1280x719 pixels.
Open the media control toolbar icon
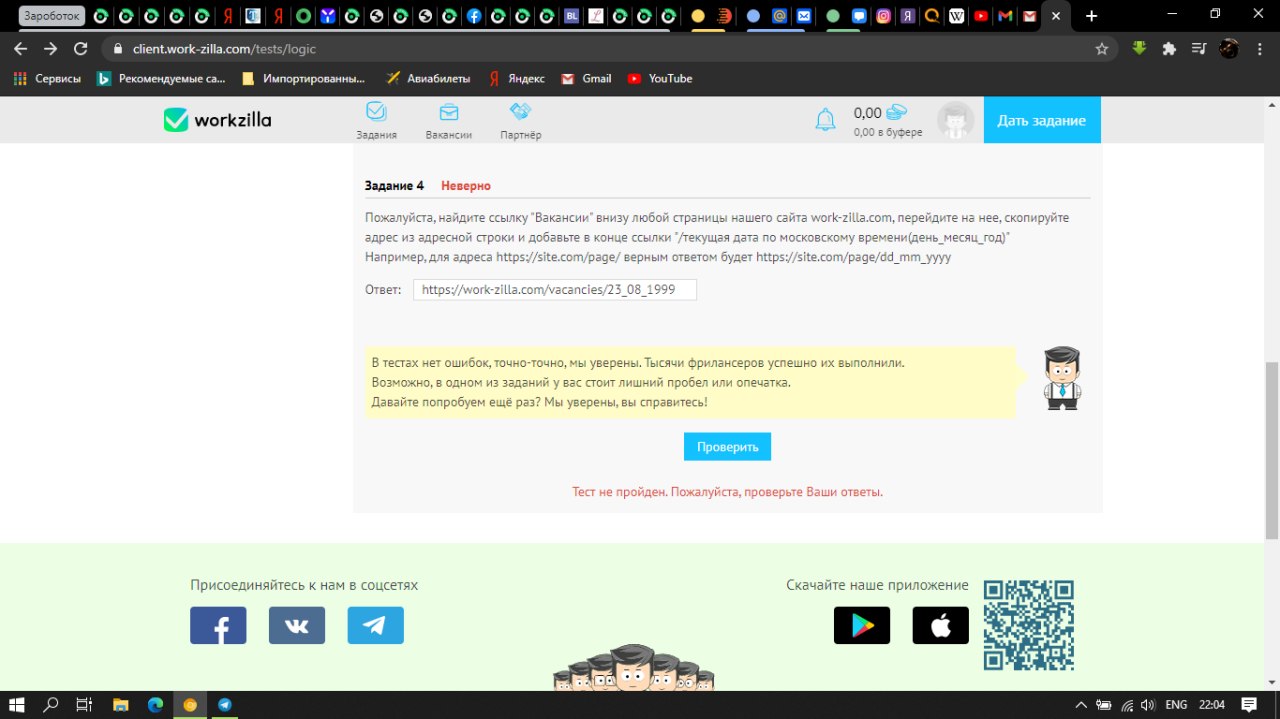(x=1199, y=48)
